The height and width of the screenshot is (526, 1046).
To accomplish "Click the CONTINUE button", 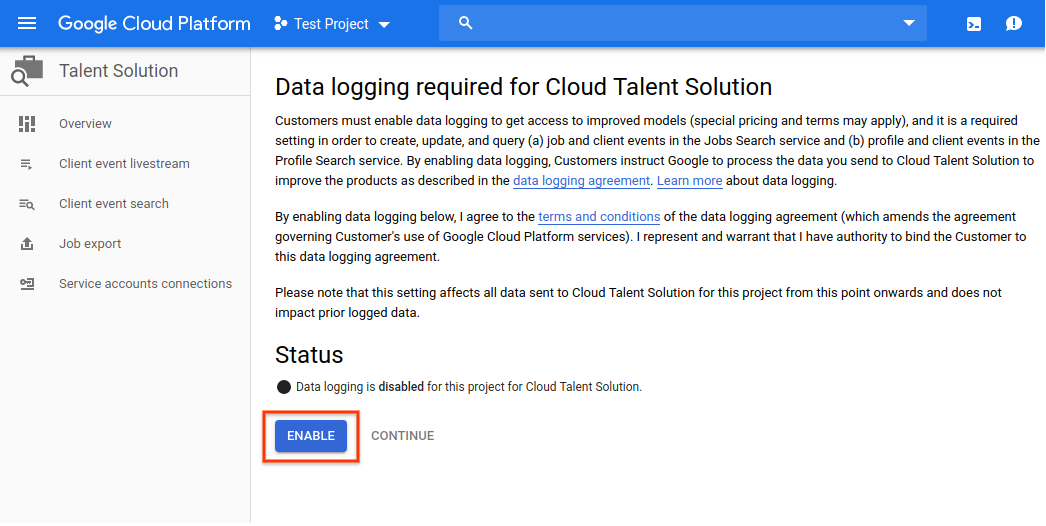I will coord(402,436).
